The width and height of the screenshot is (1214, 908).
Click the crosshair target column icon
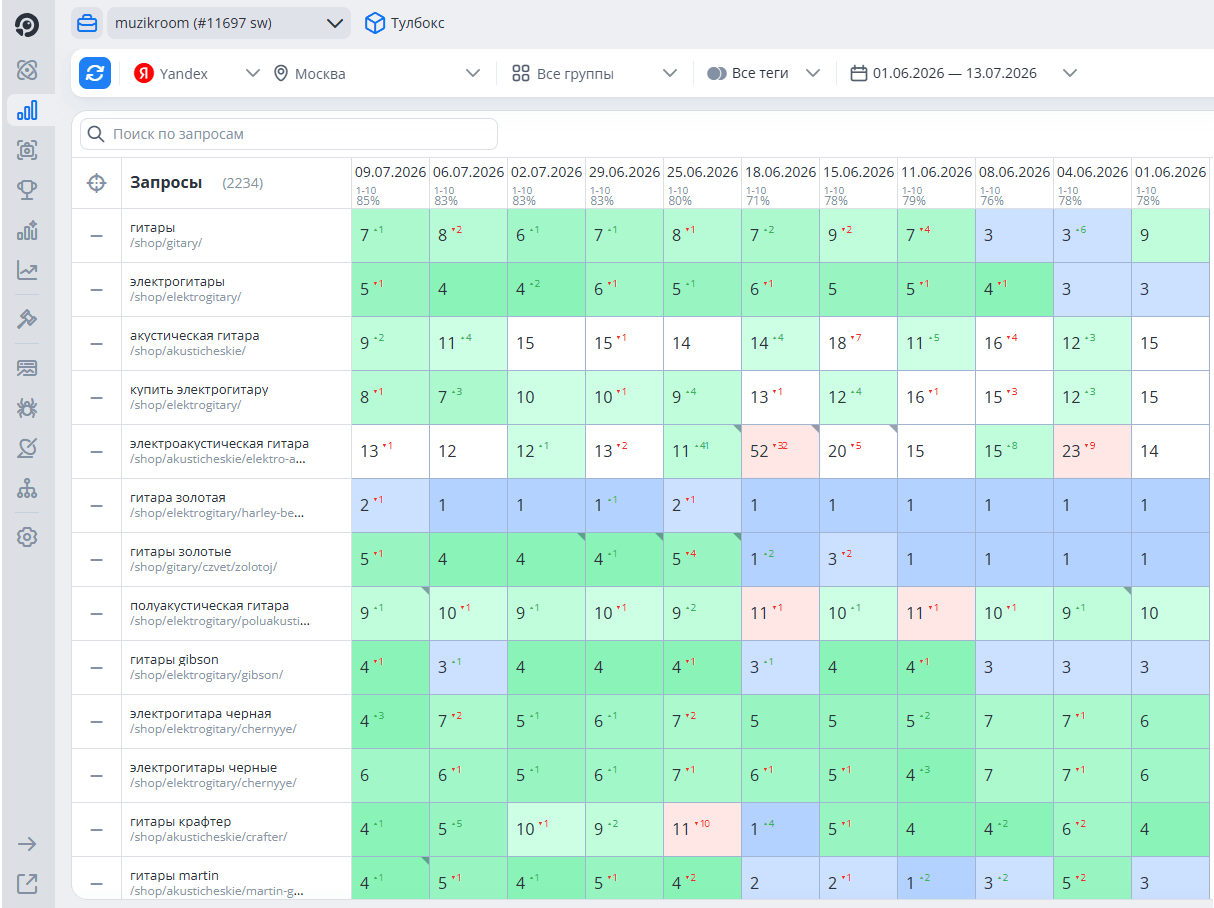pos(96,183)
